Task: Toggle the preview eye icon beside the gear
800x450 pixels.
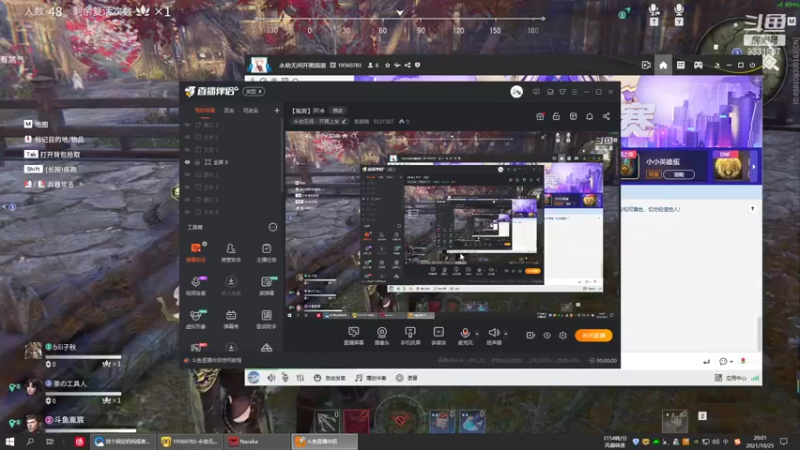Action: click(x=547, y=335)
